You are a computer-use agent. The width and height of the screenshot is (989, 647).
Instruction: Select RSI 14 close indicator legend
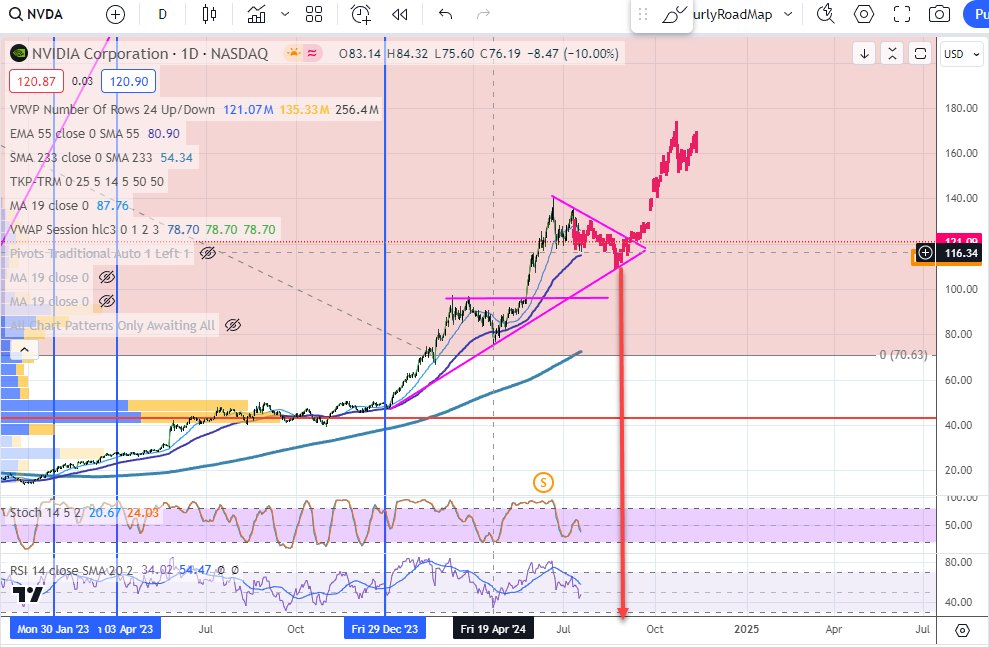71,571
